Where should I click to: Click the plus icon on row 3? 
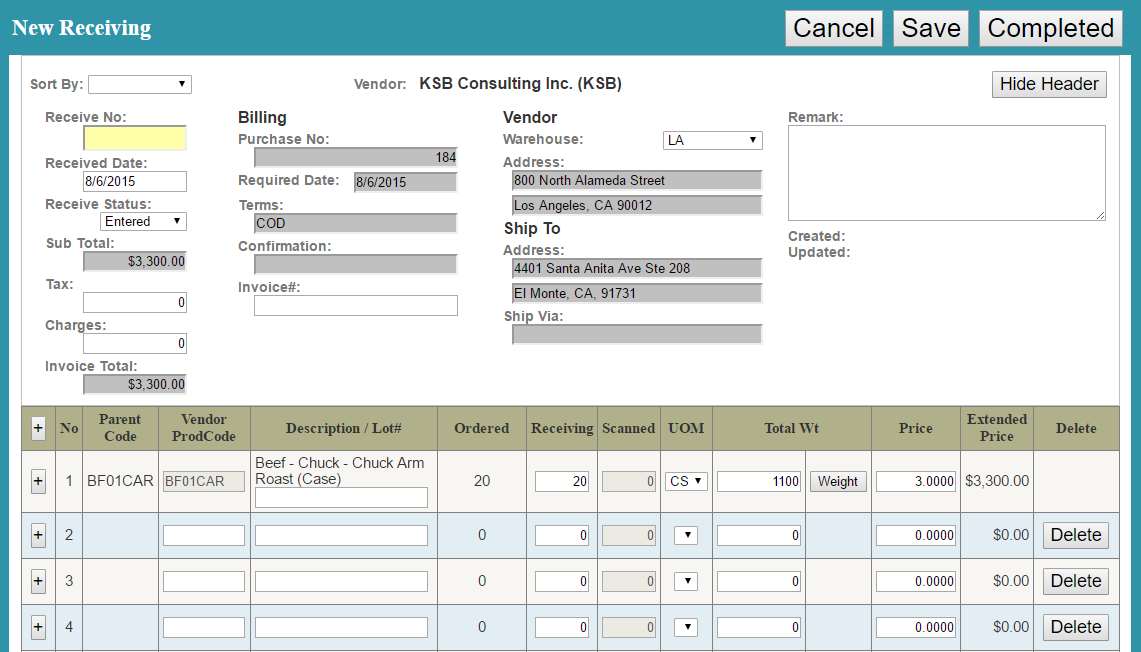tap(38, 581)
